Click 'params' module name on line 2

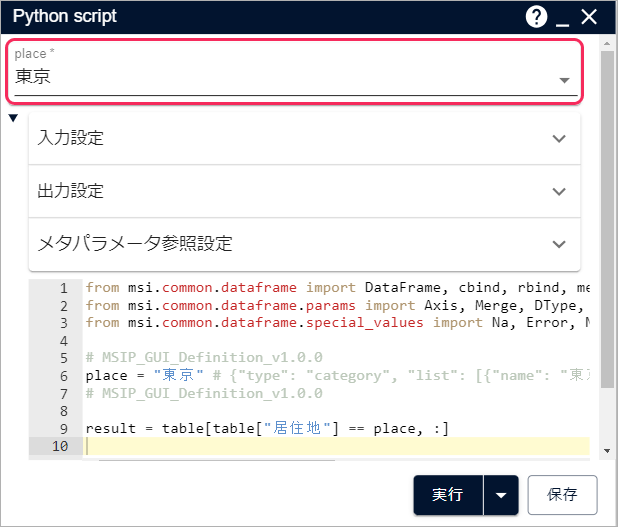coord(331,305)
